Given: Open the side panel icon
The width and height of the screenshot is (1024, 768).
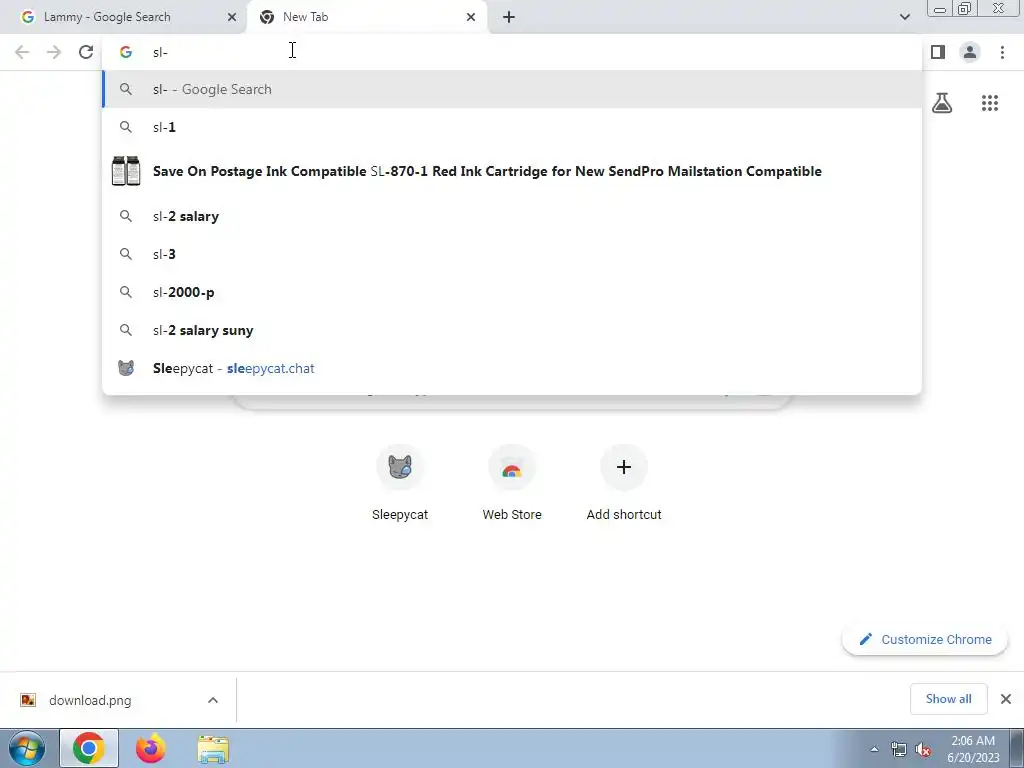Looking at the screenshot, I should click(x=938, y=52).
